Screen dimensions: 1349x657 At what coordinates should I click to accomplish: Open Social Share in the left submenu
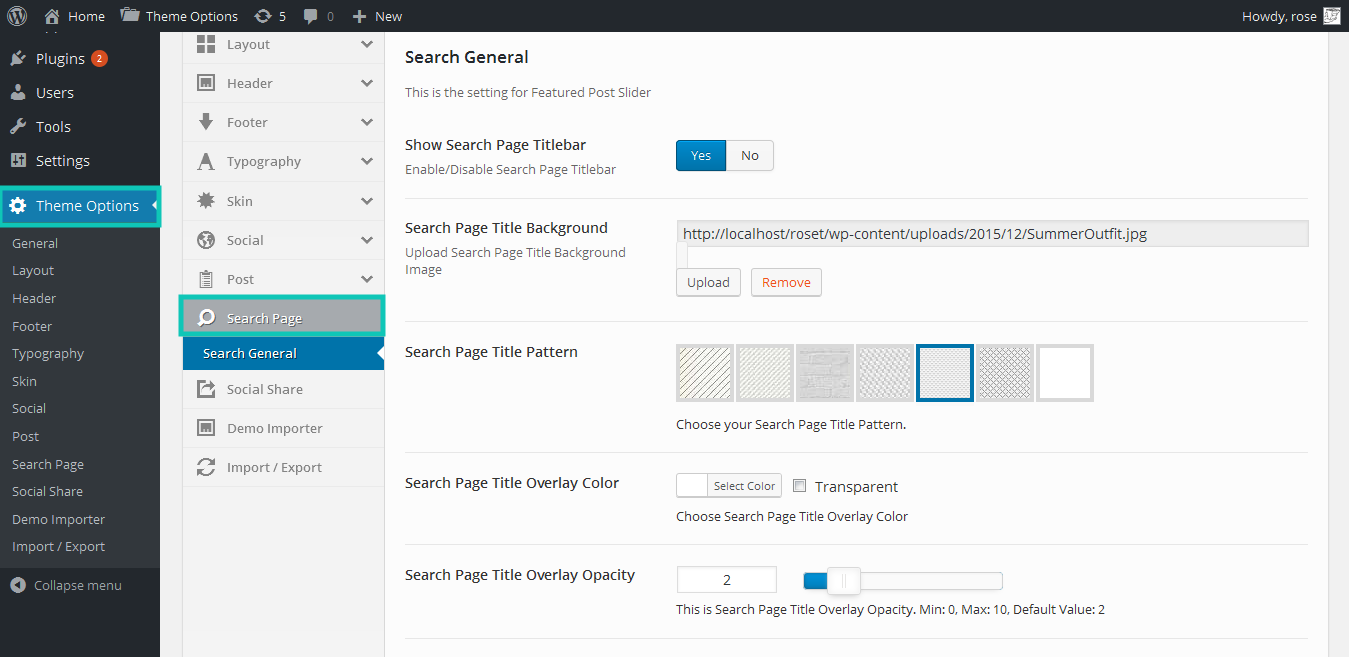pyautogui.click(x=47, y=491)
